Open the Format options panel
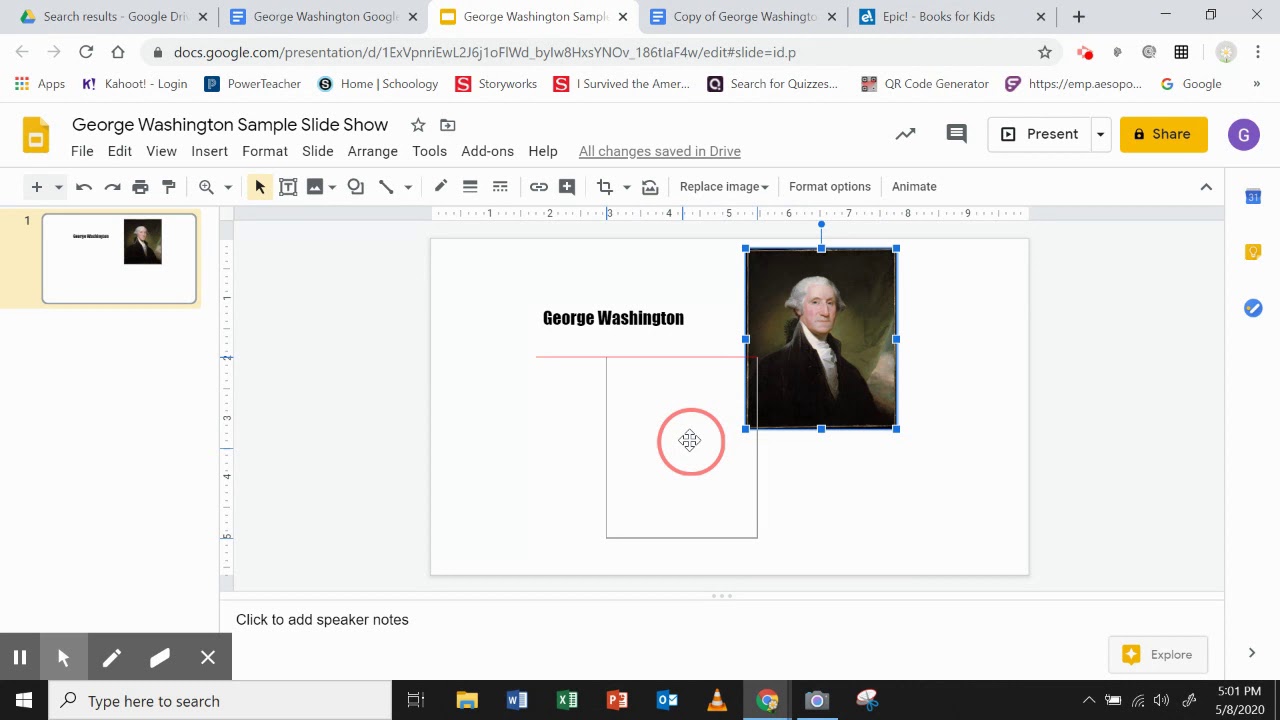Viewport: 1280px width, 720px height. pos(830,187)
